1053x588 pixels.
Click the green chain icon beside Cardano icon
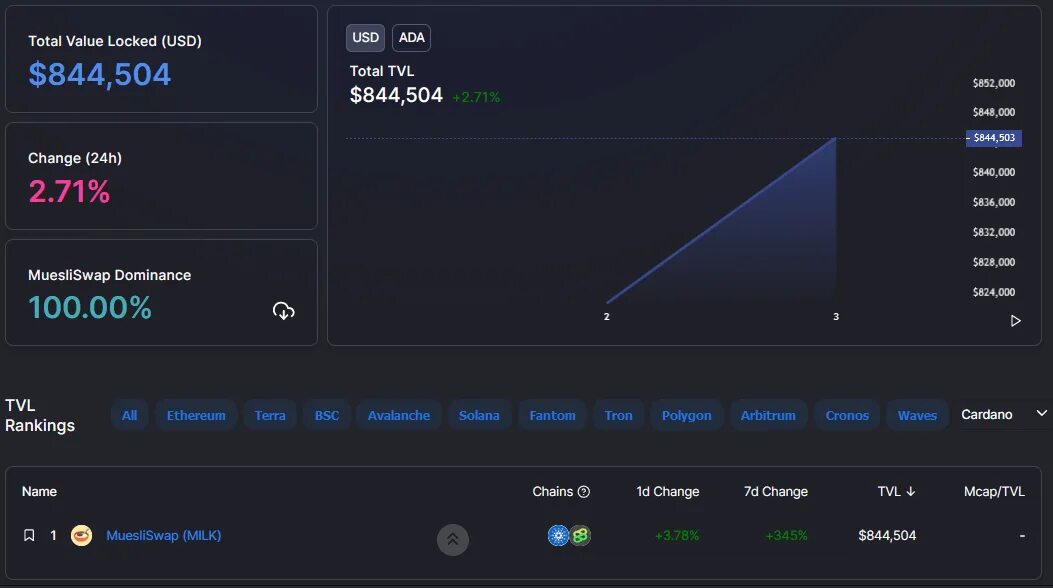(x=581, y=535)
